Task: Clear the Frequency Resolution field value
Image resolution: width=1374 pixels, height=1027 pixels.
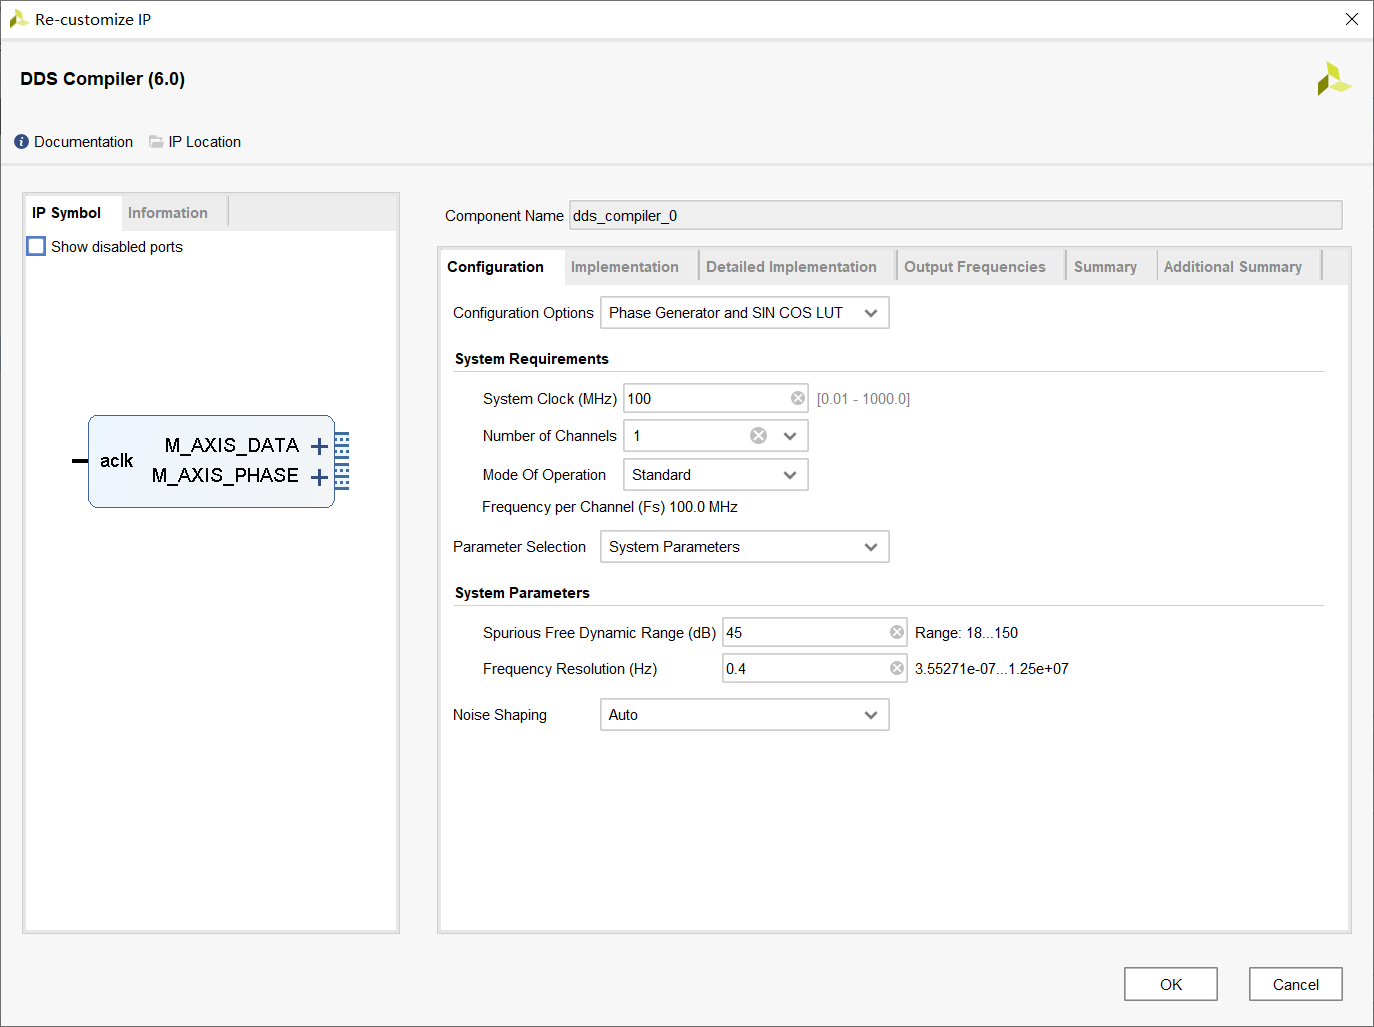Action: tap(897, 668)
